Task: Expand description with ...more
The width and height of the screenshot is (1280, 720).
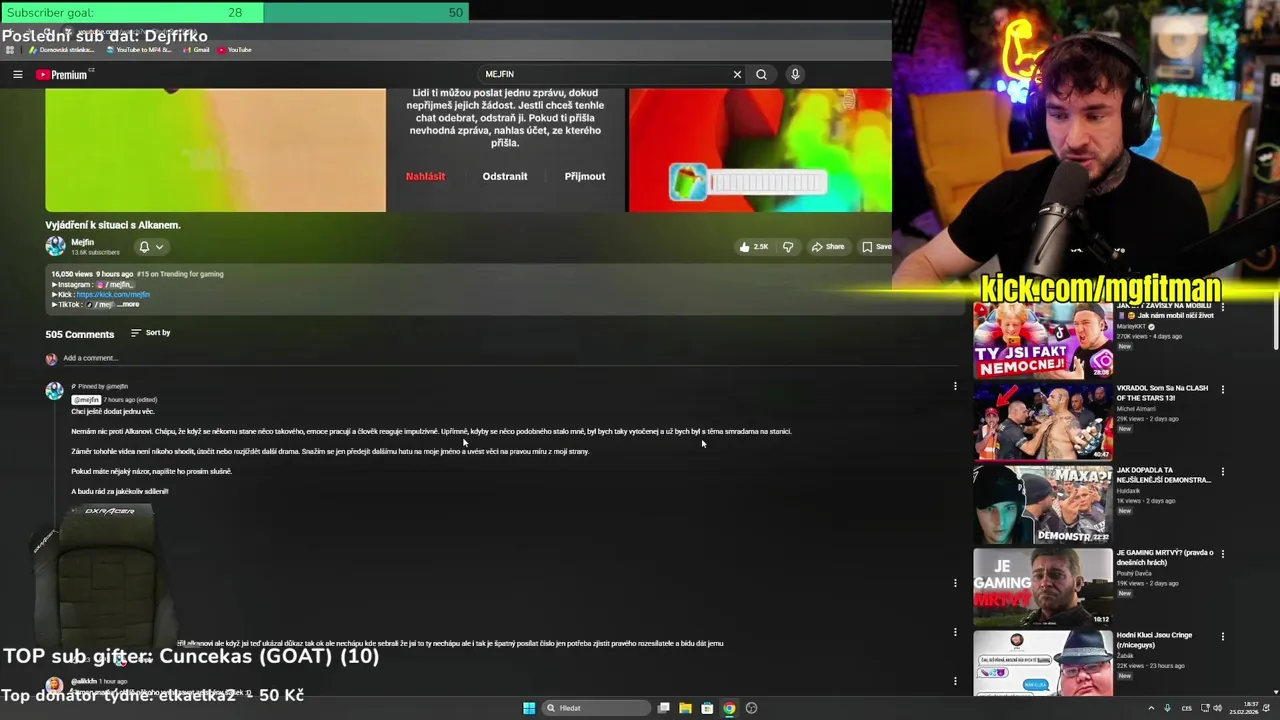Action: (129, 304)
